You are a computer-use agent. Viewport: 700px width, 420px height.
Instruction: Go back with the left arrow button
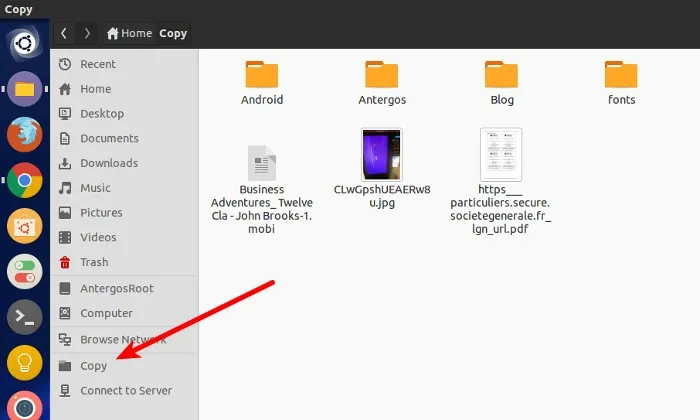[x=64, y=33]
